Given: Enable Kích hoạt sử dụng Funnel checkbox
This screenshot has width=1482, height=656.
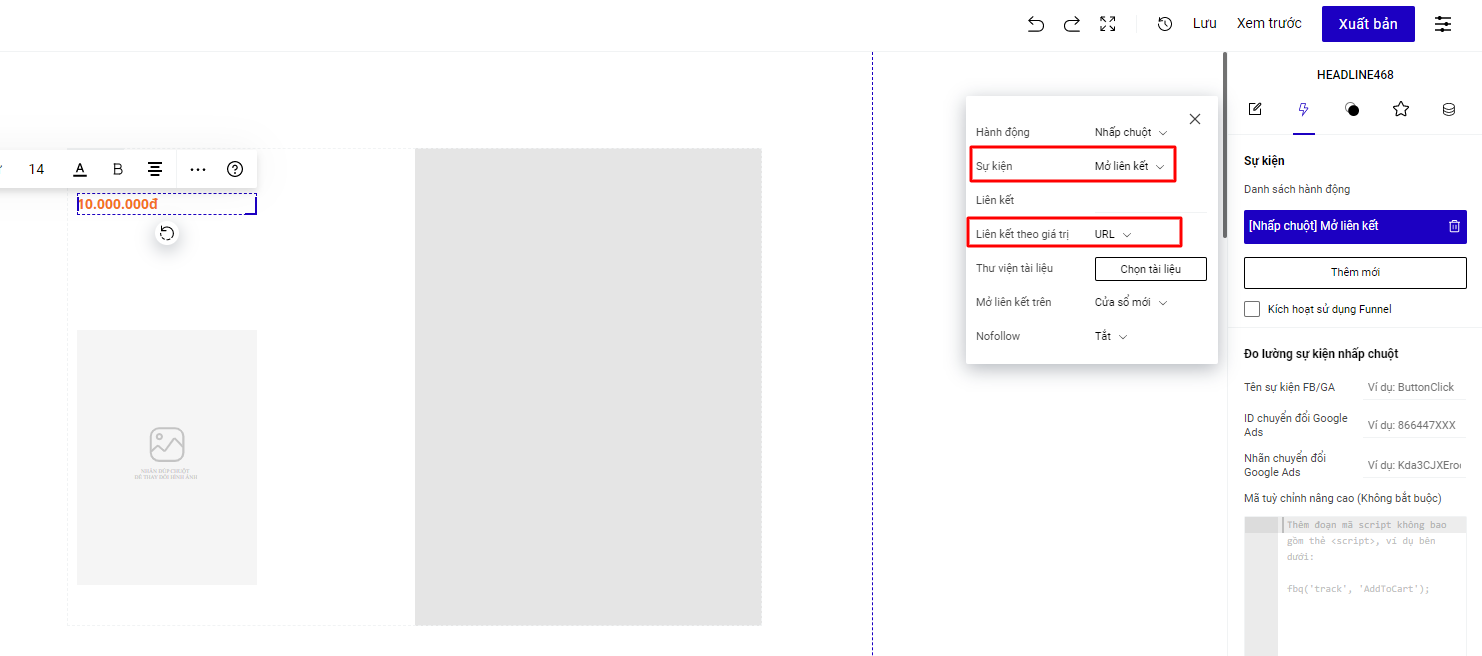Looking at the screenshot, I should (x=1252, y=309).
